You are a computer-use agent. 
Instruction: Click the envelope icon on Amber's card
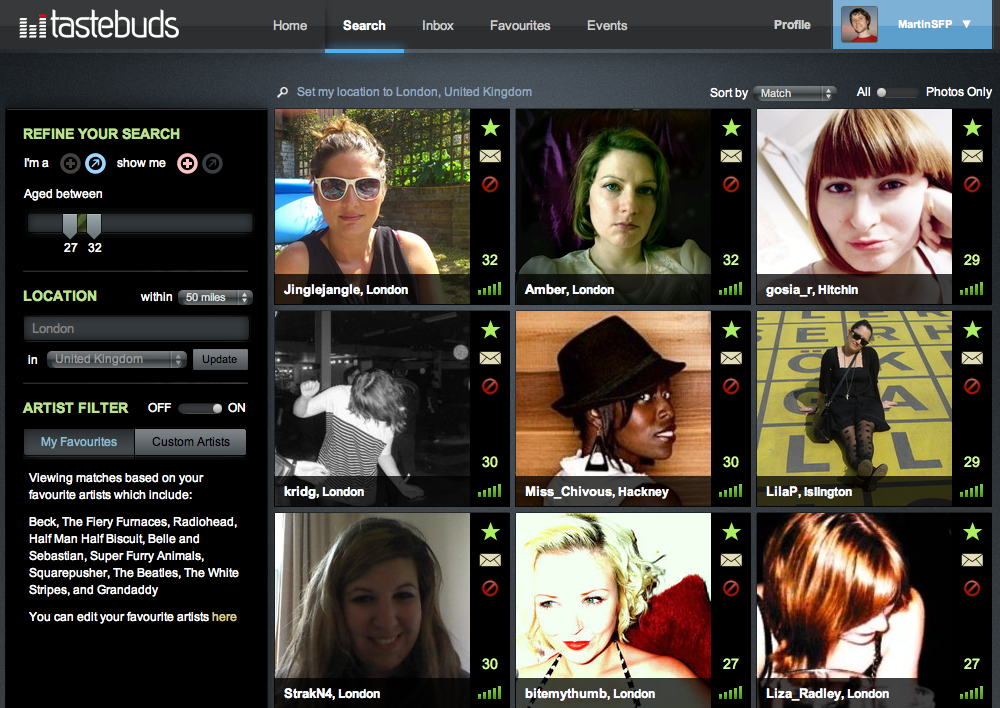(732, 156)
